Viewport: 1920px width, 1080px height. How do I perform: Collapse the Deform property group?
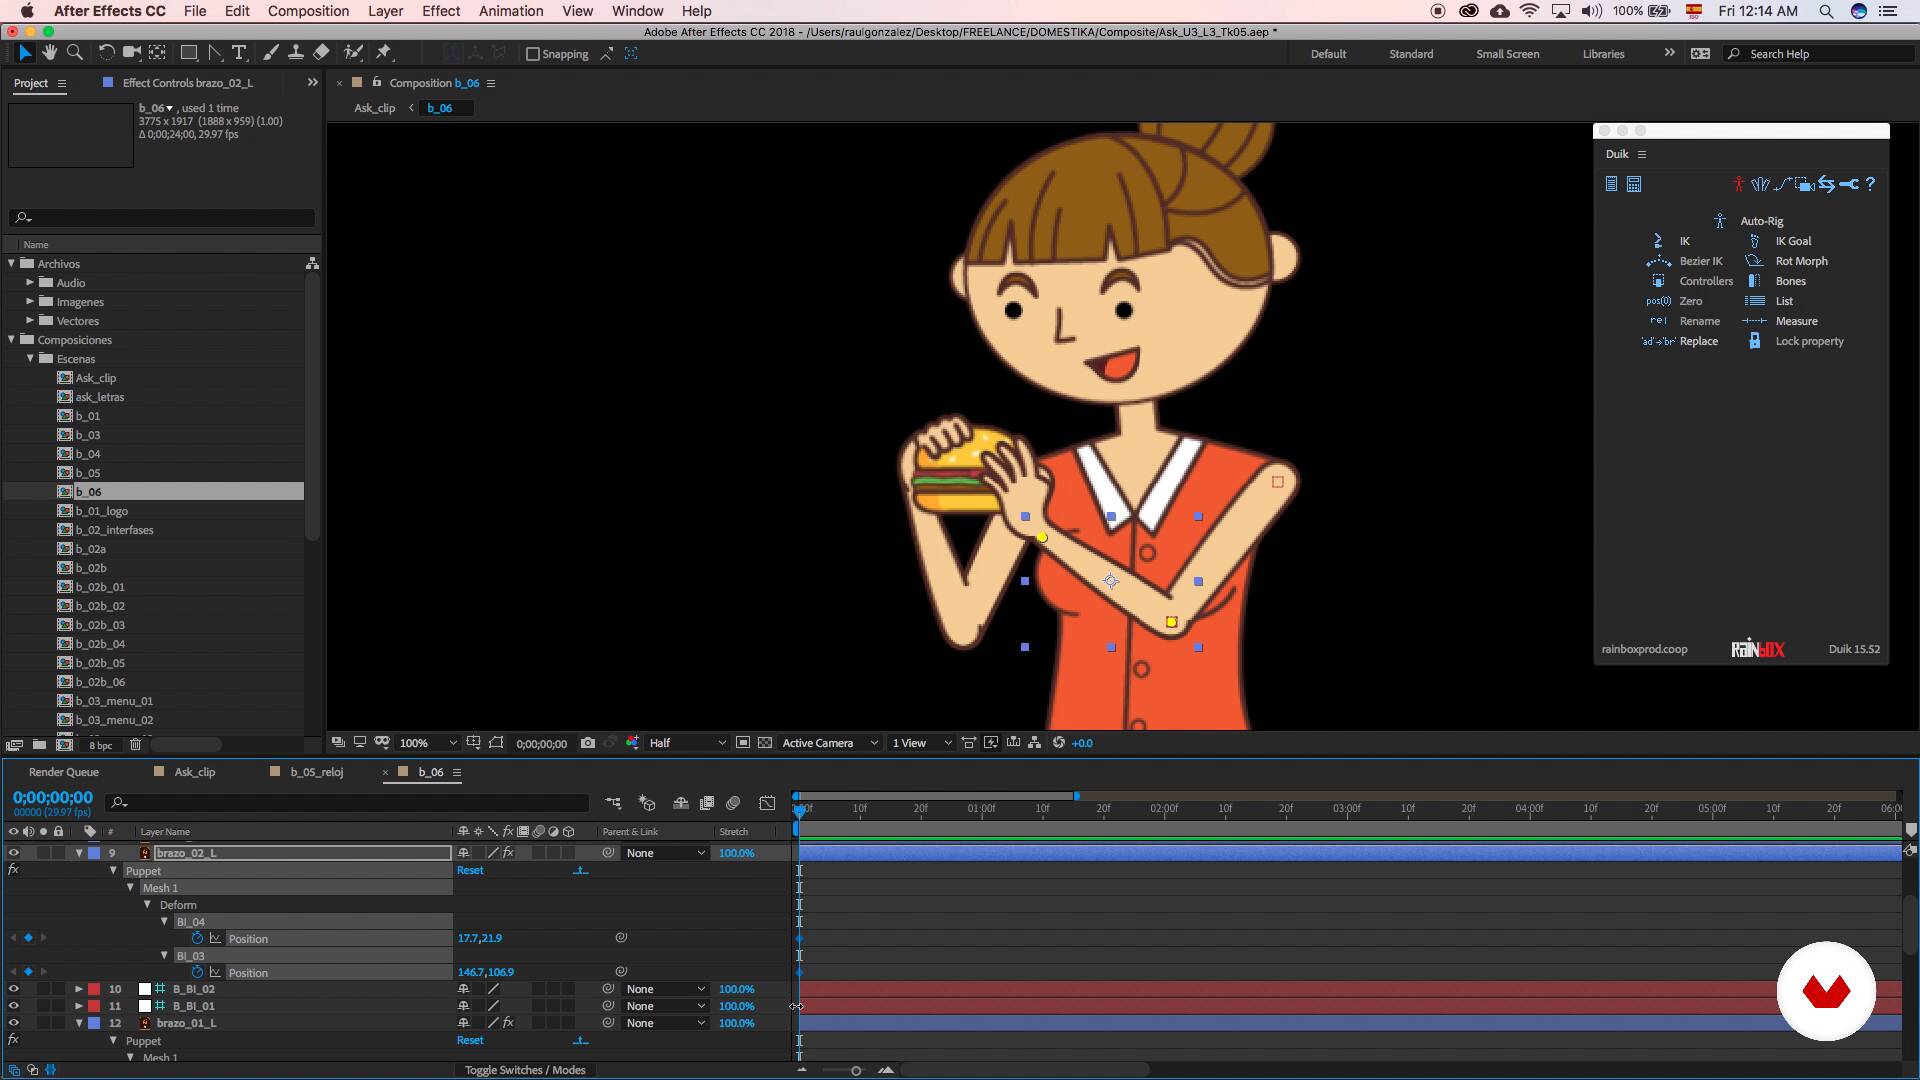pyautogui.click(x=147, y=905)
